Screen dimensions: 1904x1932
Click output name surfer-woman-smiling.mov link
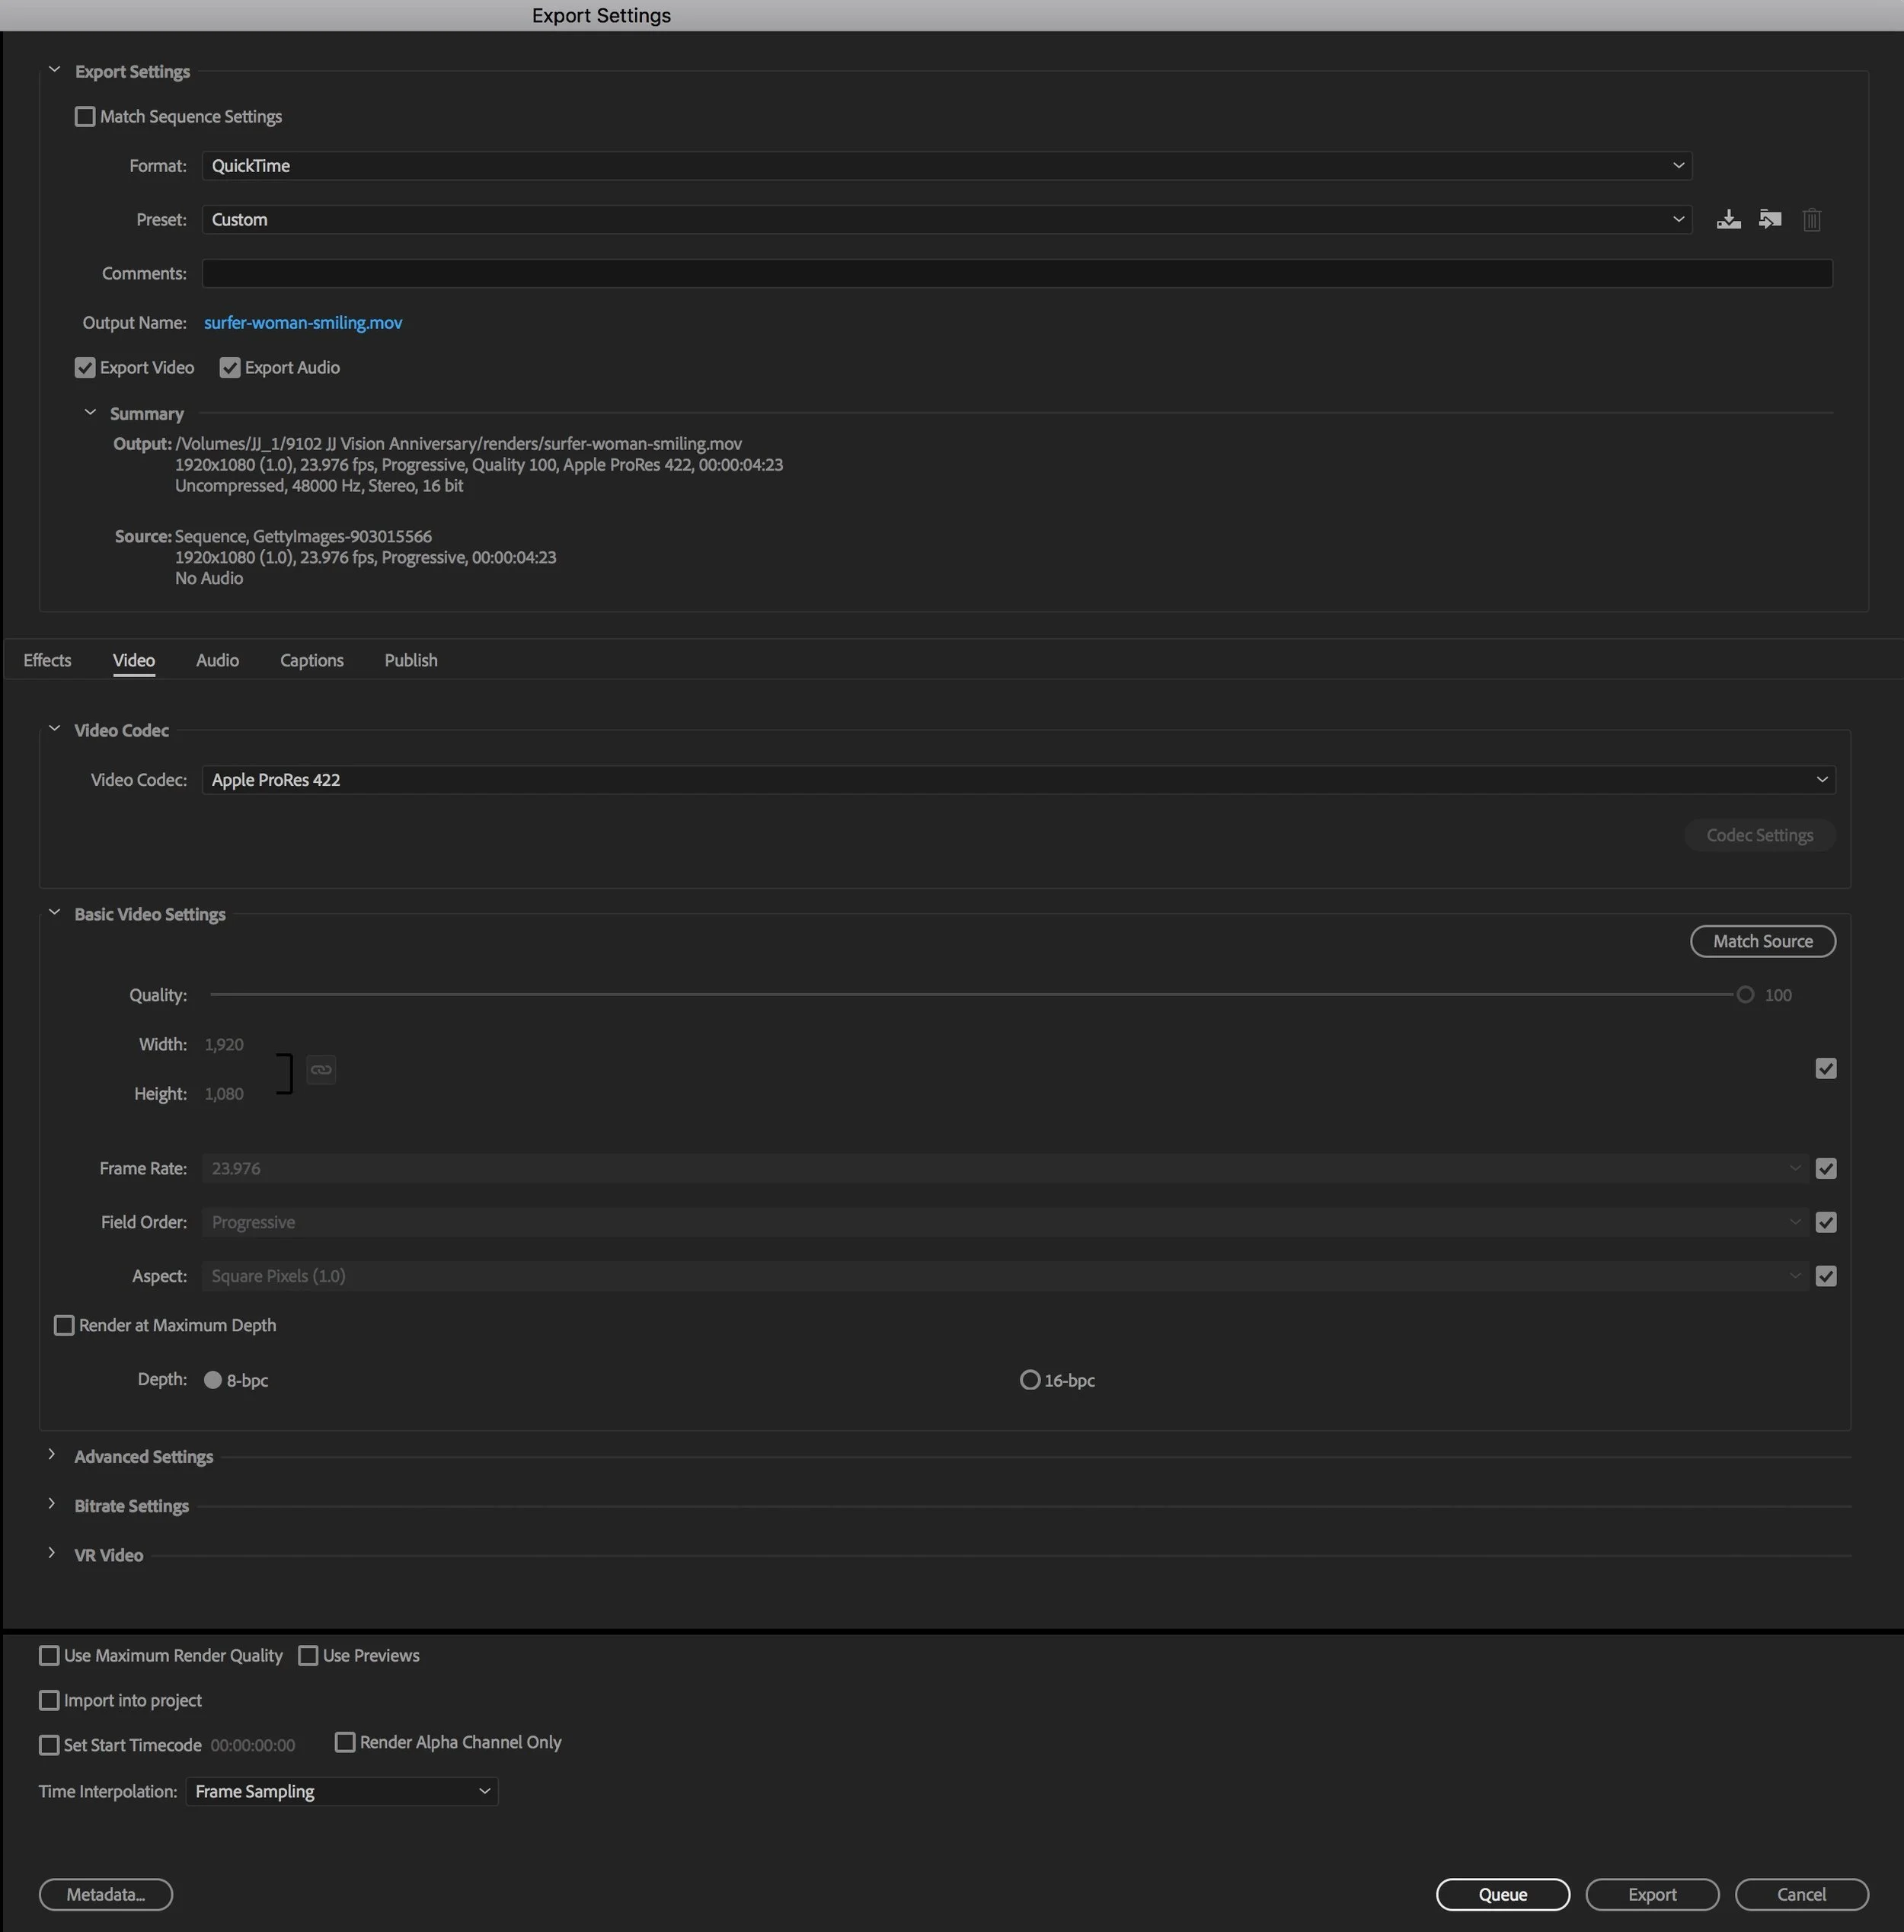click(x=303, y=323)
